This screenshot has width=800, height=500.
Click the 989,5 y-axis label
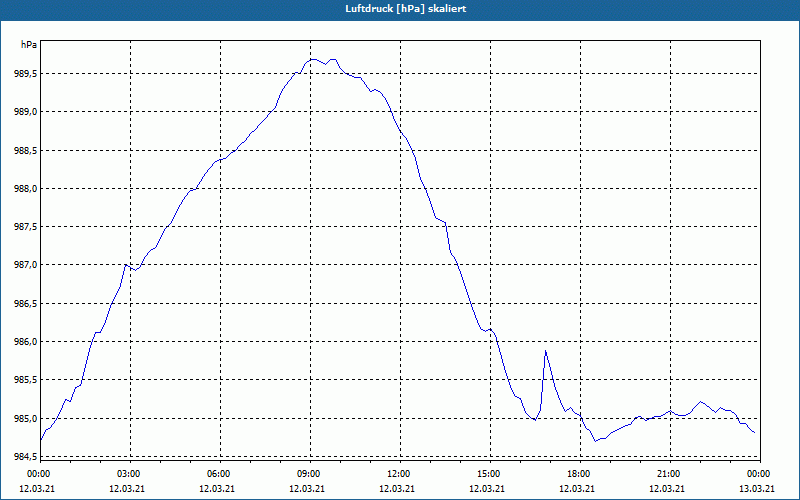tap(26, 73)
